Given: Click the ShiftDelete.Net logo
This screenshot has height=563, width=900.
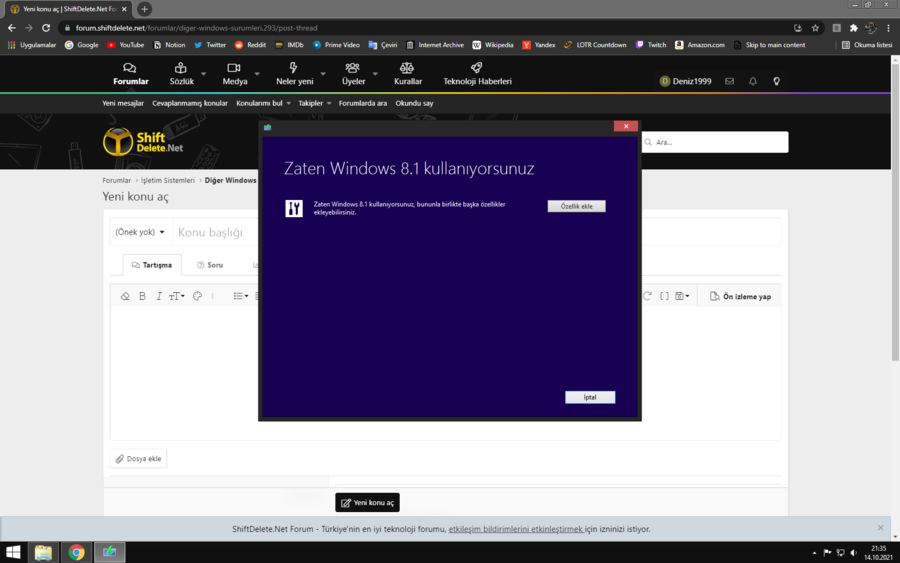Looking at the screenshot, I should (143, 142).
